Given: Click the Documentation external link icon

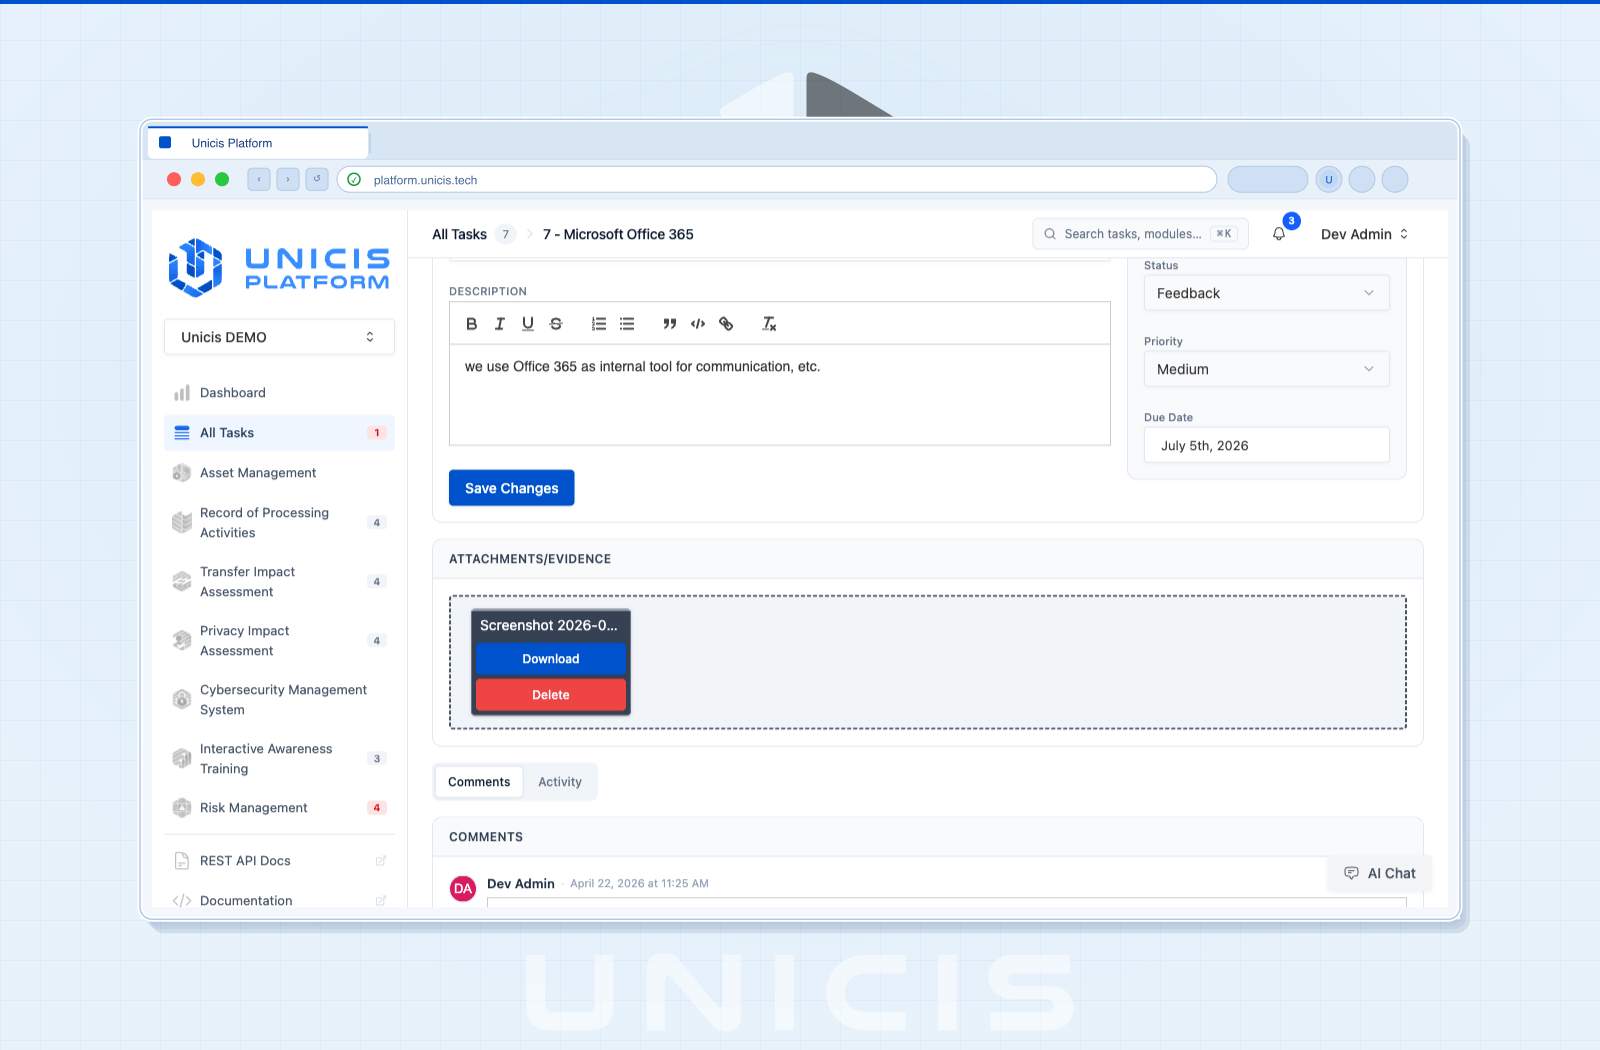Looking at the screenshot, I should [380, 901].
